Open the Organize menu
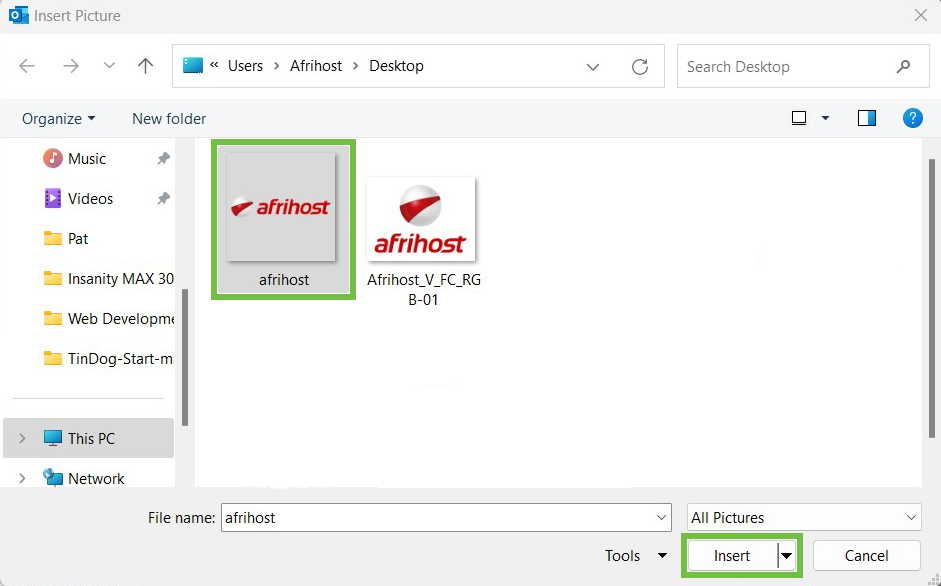This screenshot has width=941, height=586. [x=59, y=118]
